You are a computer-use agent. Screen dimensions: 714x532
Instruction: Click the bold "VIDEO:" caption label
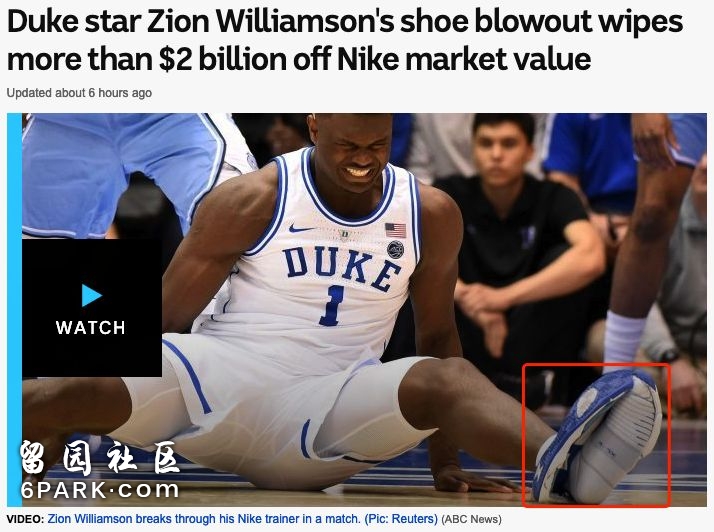pos(26,519)
